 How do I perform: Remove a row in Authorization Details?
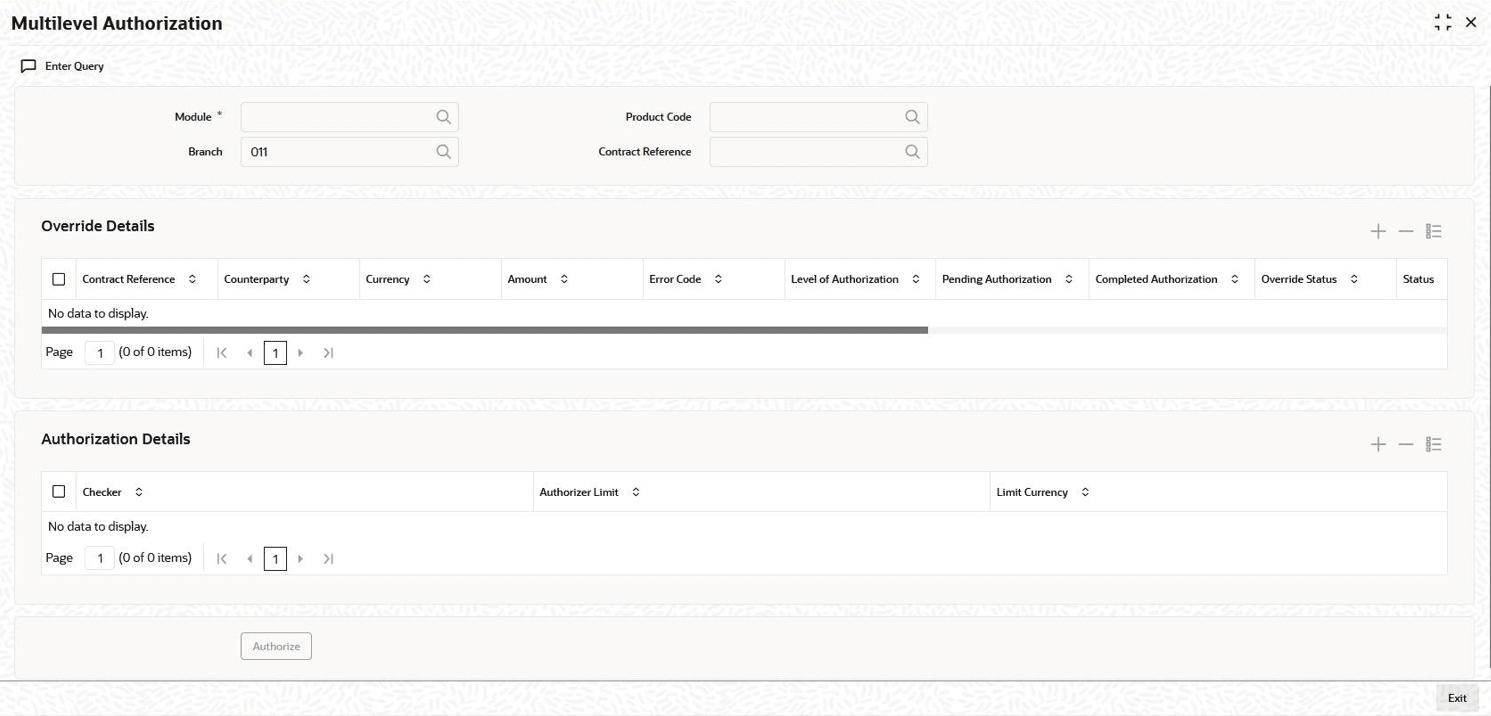1406,444
